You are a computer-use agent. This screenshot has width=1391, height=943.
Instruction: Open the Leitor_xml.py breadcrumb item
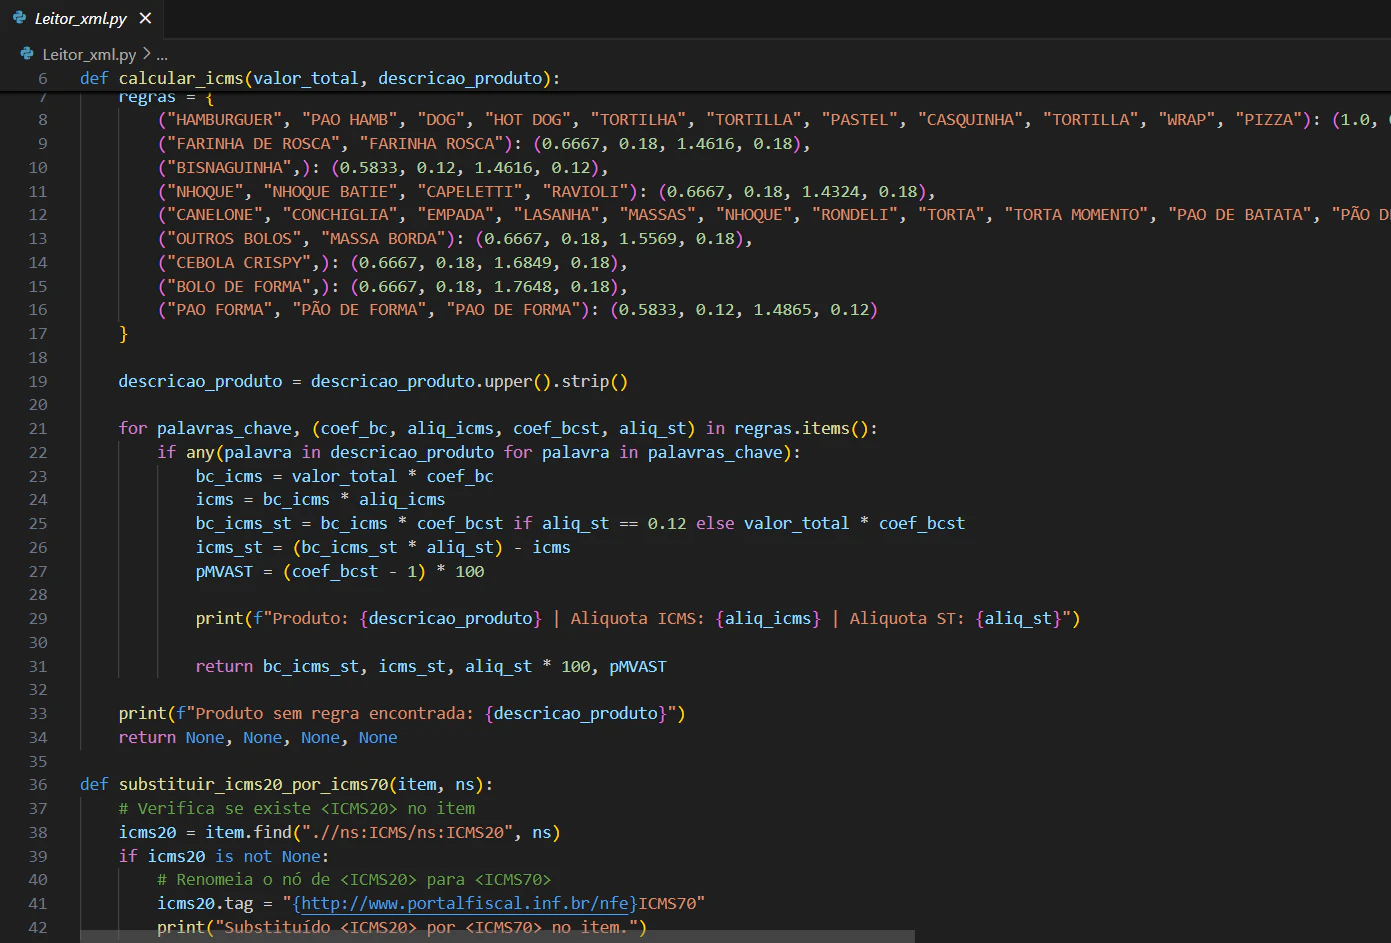coord(89,54)
